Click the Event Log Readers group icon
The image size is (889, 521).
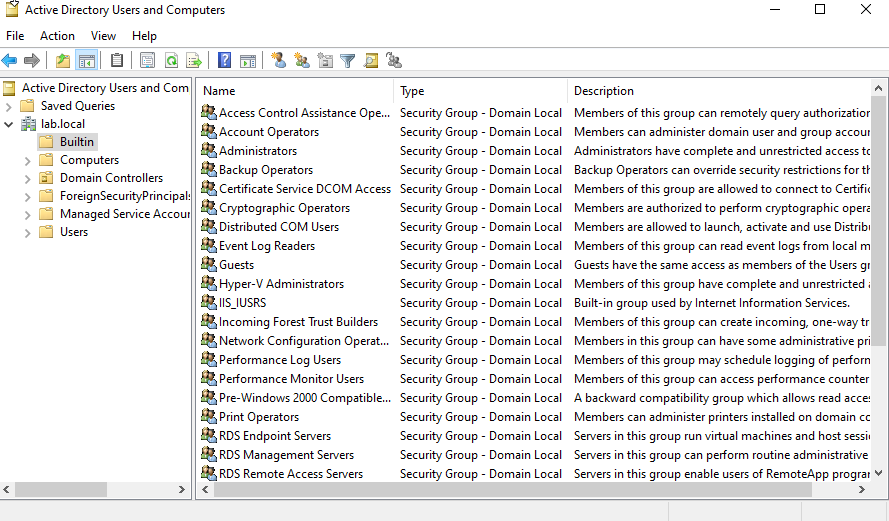point(209,245)
